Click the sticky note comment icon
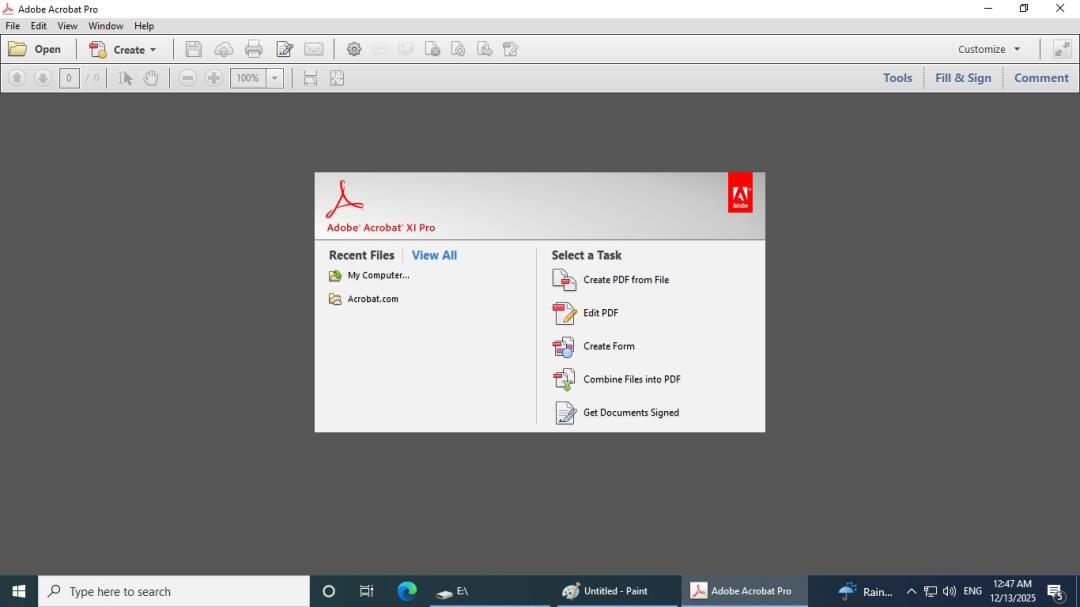The width and height of the screenshot is (1080, 607). coord(379,49)
